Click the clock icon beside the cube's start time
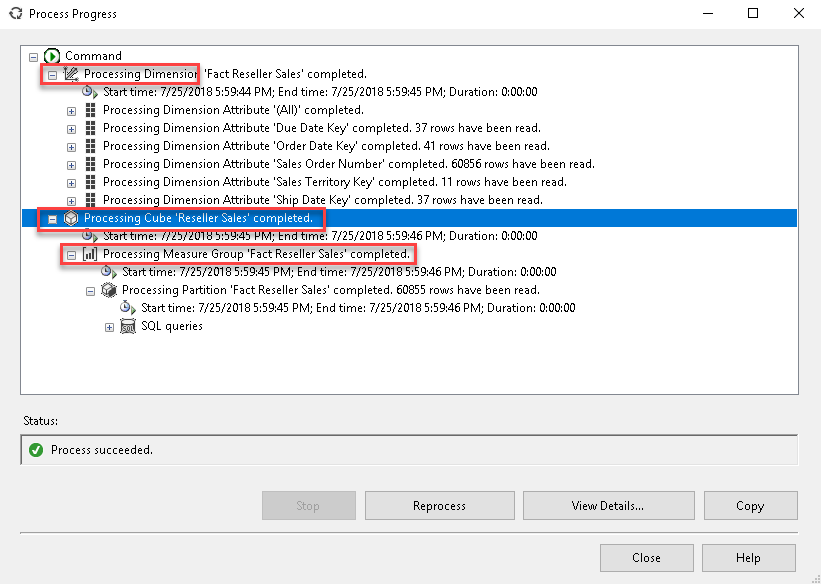This screenshot has width=821, height=584. (x=88, y=235)
